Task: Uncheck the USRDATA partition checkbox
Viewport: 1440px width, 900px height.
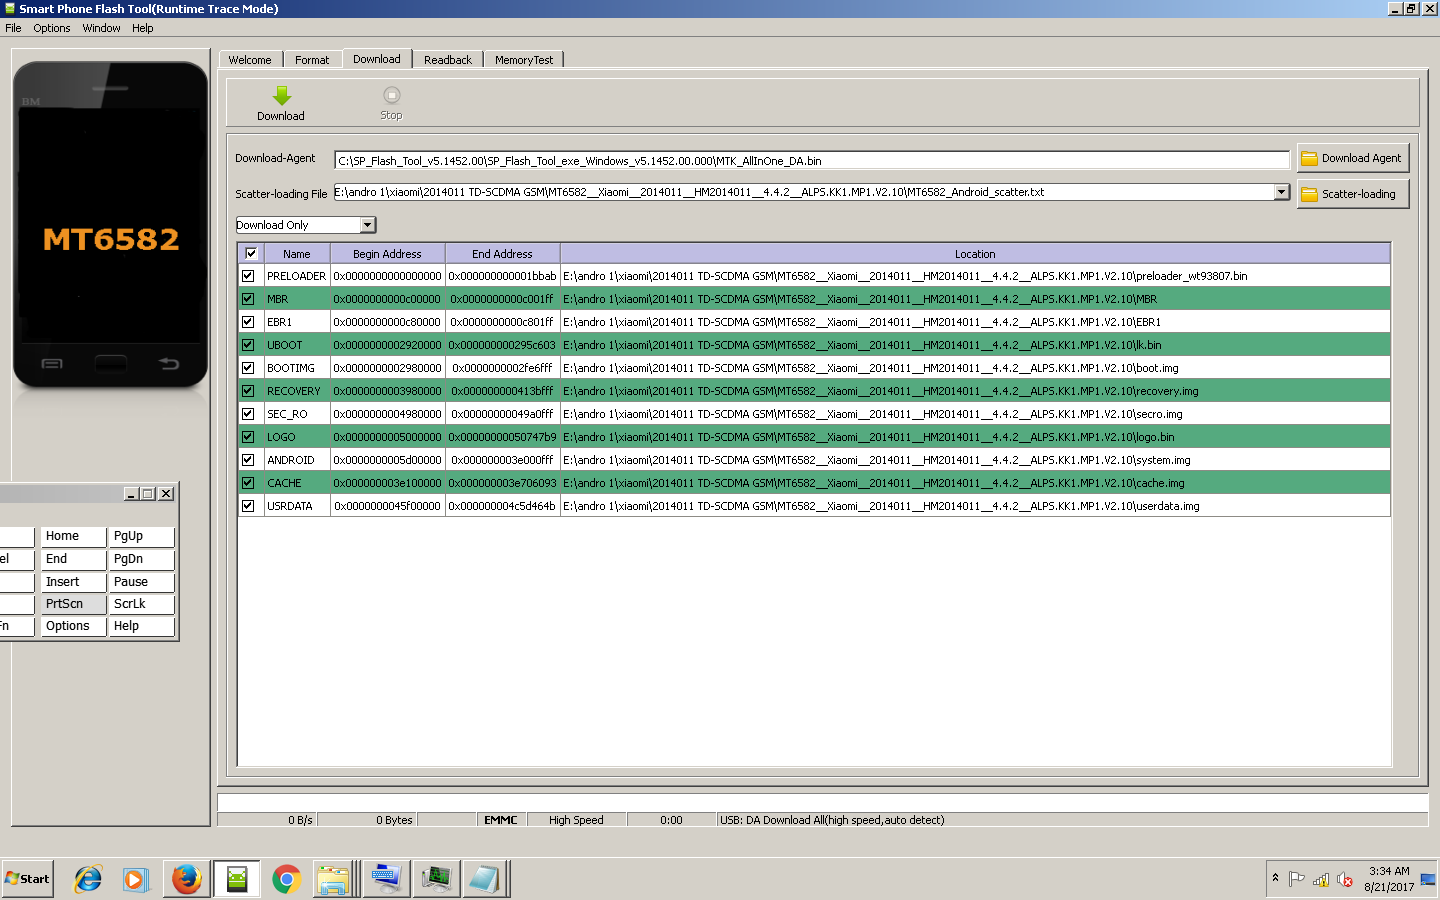Action: (x=248, y=506)
